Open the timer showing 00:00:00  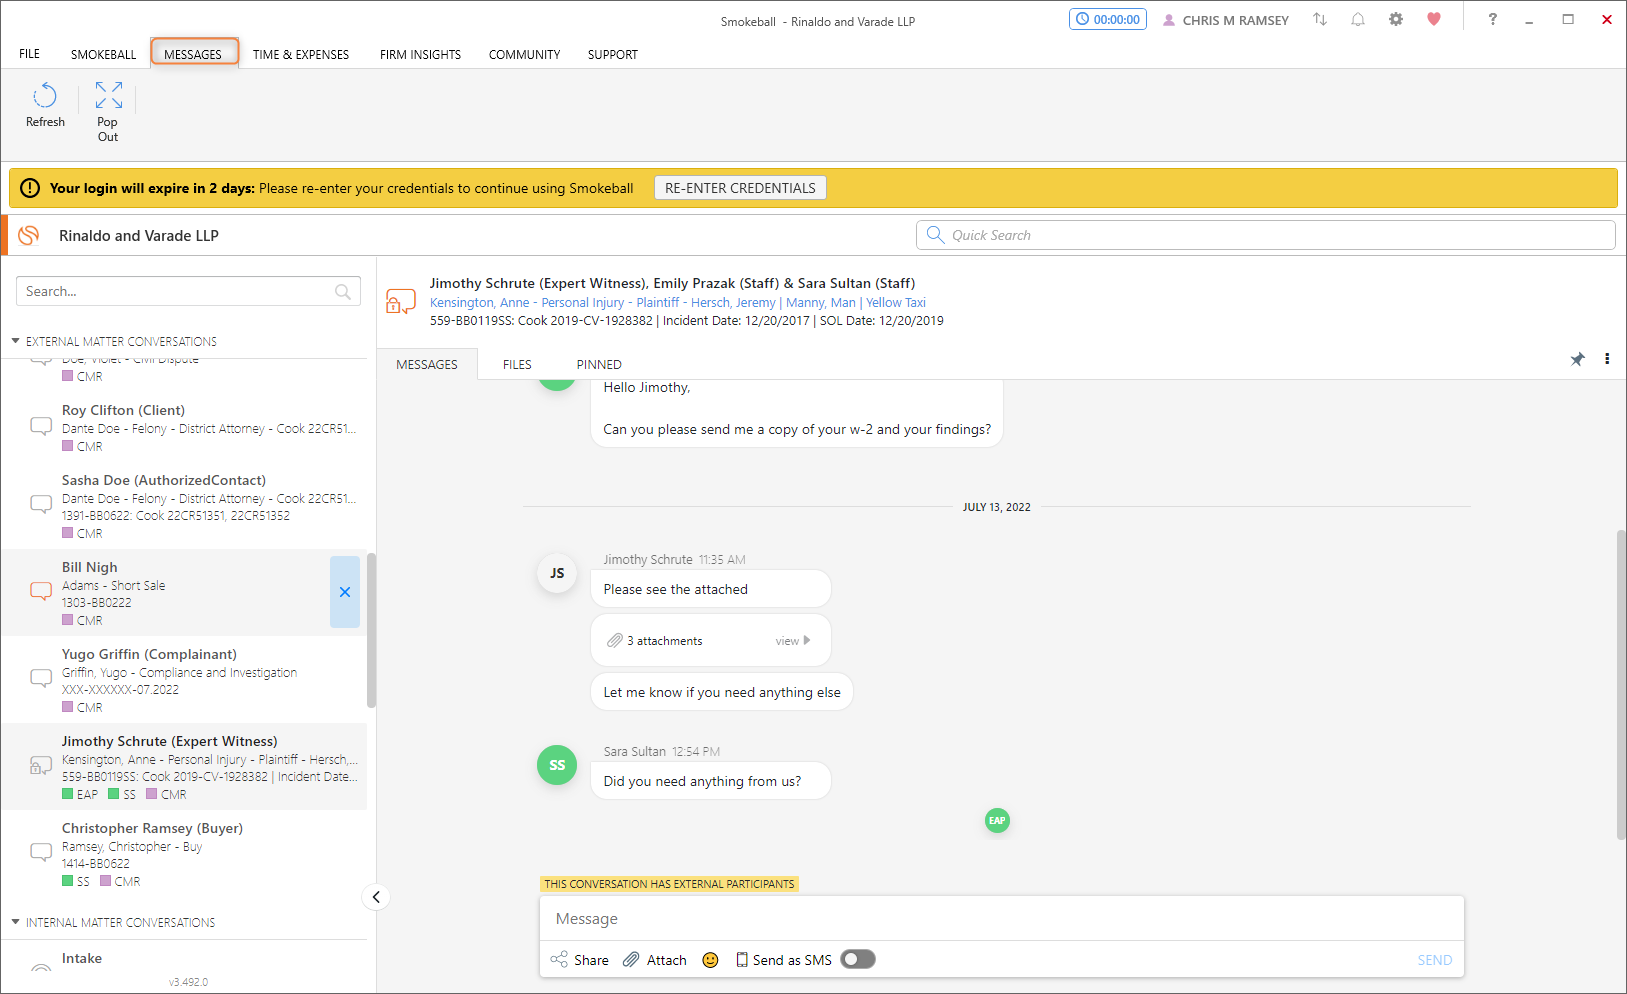(x=1108, y=20)
